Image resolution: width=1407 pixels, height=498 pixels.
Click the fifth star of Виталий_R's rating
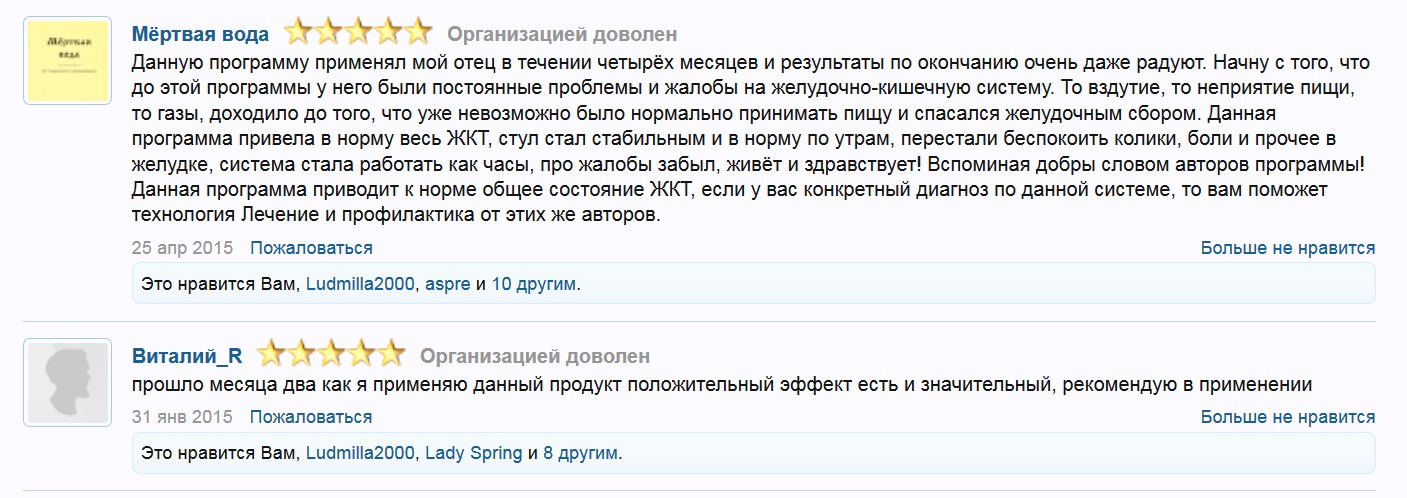click(391, 355)
